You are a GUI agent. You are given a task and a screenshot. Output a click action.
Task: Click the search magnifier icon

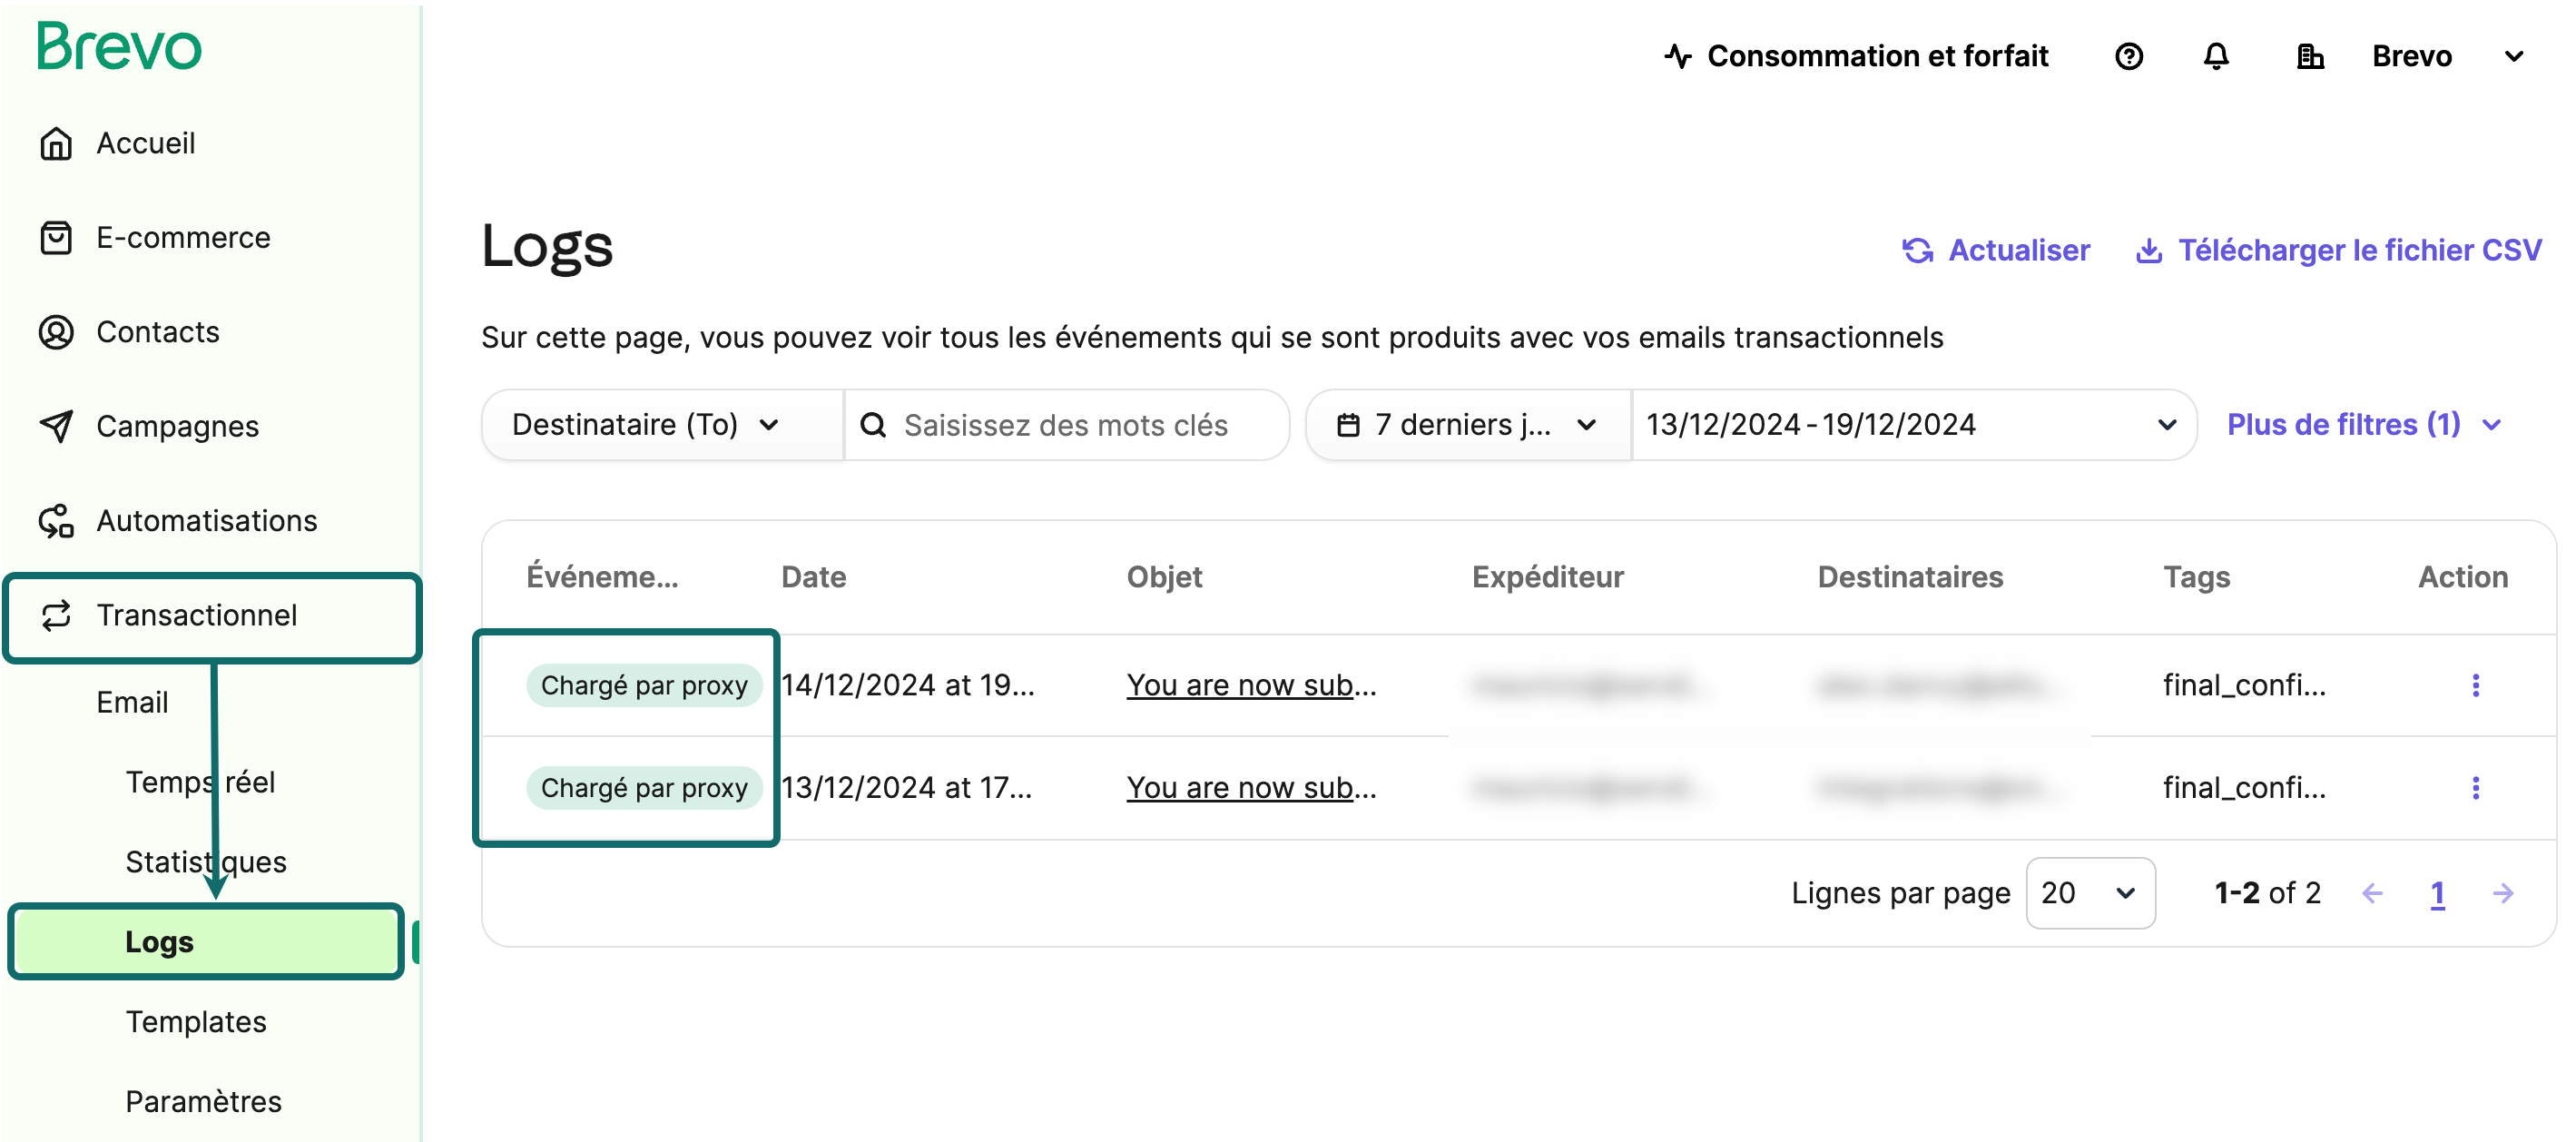click(x=873, y=425)
